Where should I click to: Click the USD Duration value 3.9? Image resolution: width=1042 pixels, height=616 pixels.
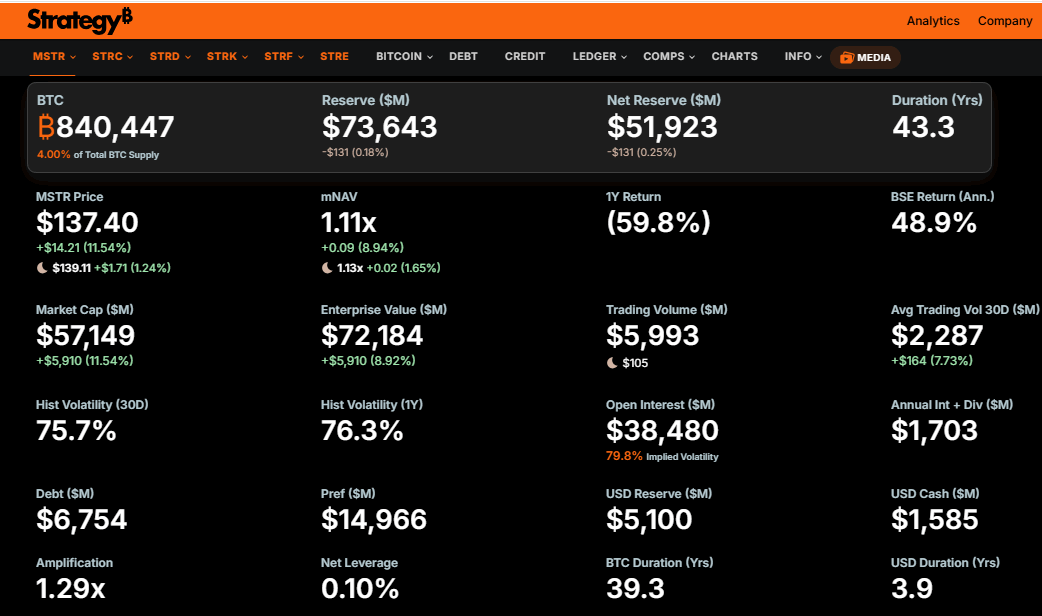click(x=912, y=589)
